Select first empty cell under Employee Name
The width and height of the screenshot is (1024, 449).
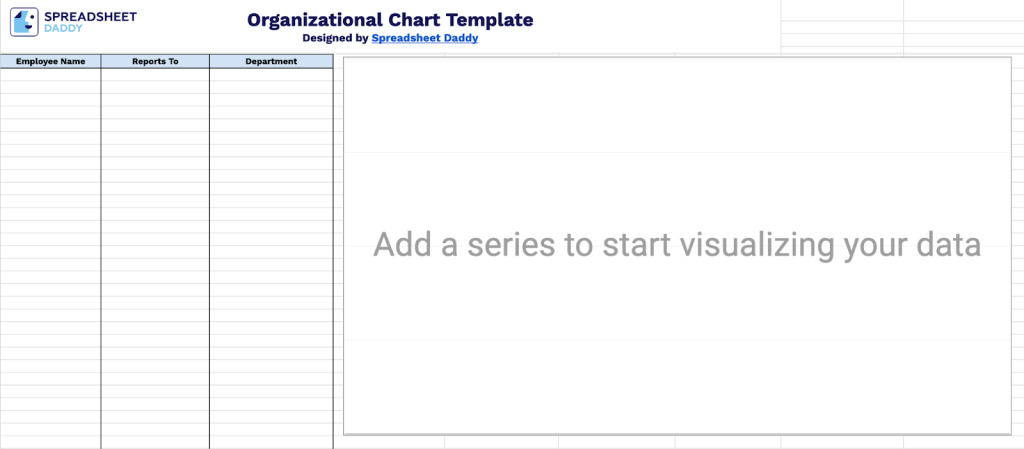pyautogui.click(x=50, y=74)
